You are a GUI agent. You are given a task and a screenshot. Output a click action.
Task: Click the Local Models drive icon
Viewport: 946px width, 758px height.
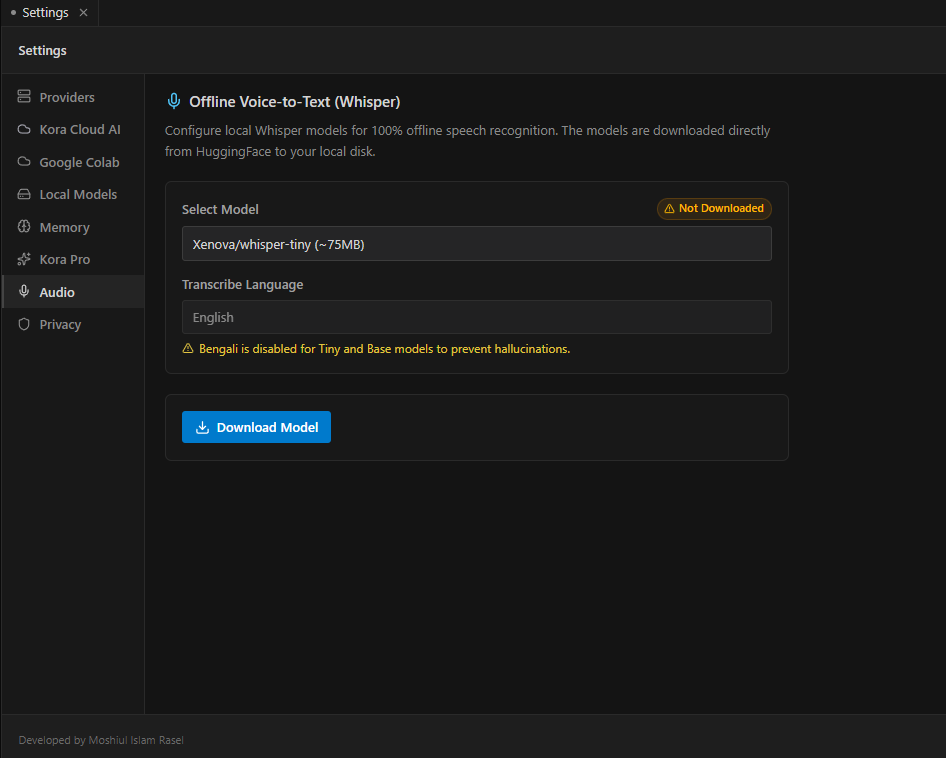(x=24, y=194)
